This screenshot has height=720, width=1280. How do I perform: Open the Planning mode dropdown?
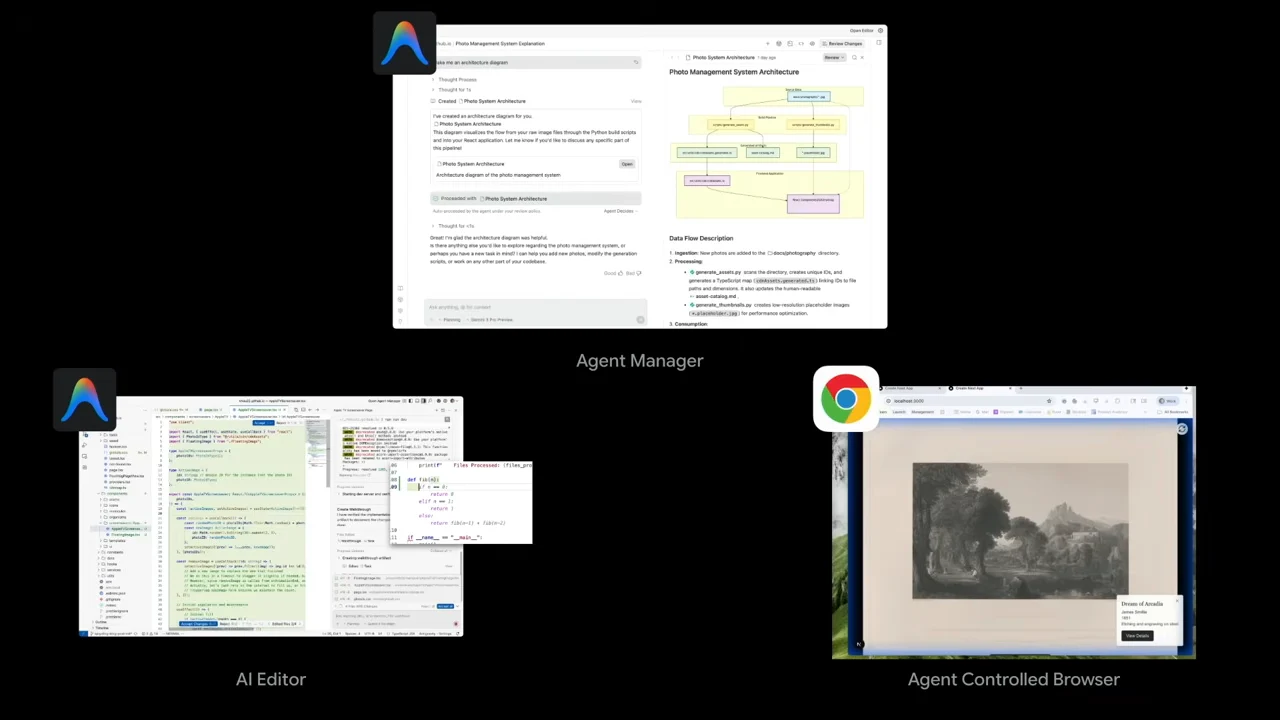tap(450, 320)
